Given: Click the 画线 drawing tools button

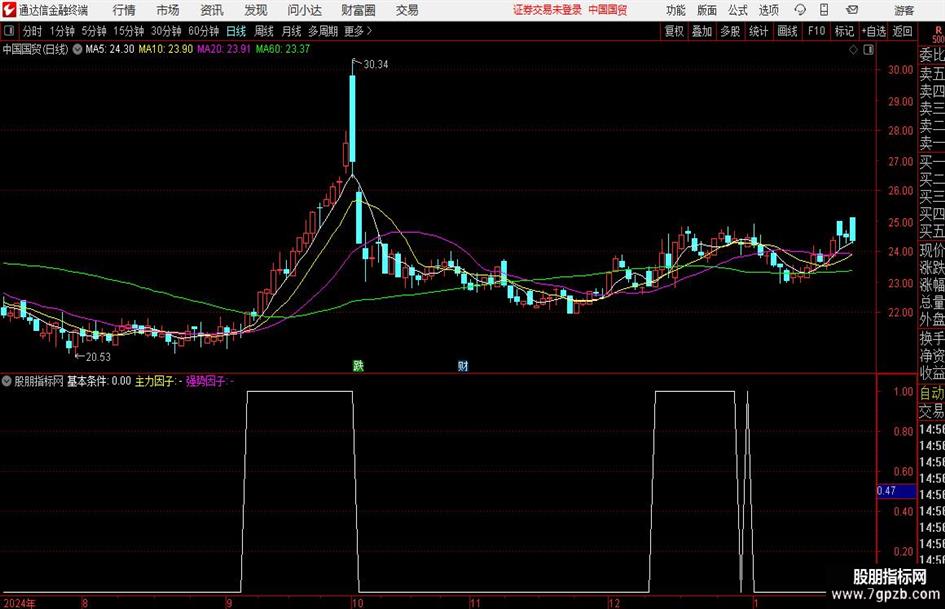Looking at the screenshot, I should click(787, 31).
